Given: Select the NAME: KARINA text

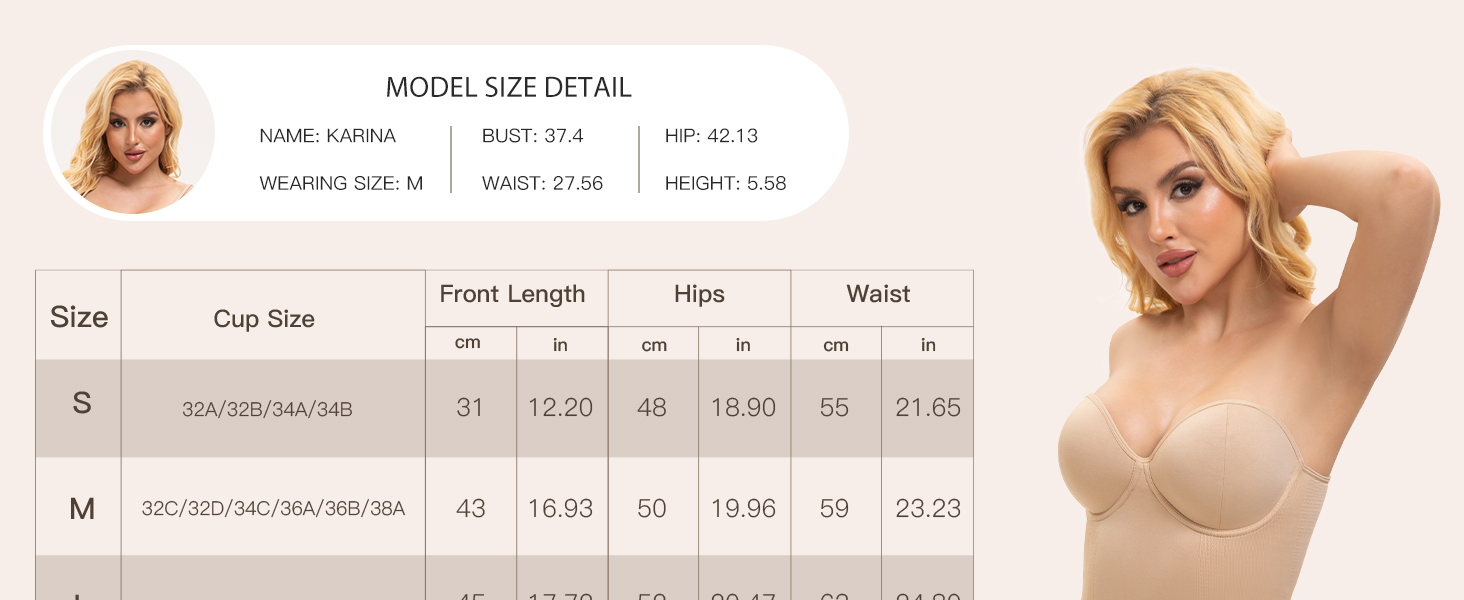Looking at the screenshot, I should tap(327, 136).
